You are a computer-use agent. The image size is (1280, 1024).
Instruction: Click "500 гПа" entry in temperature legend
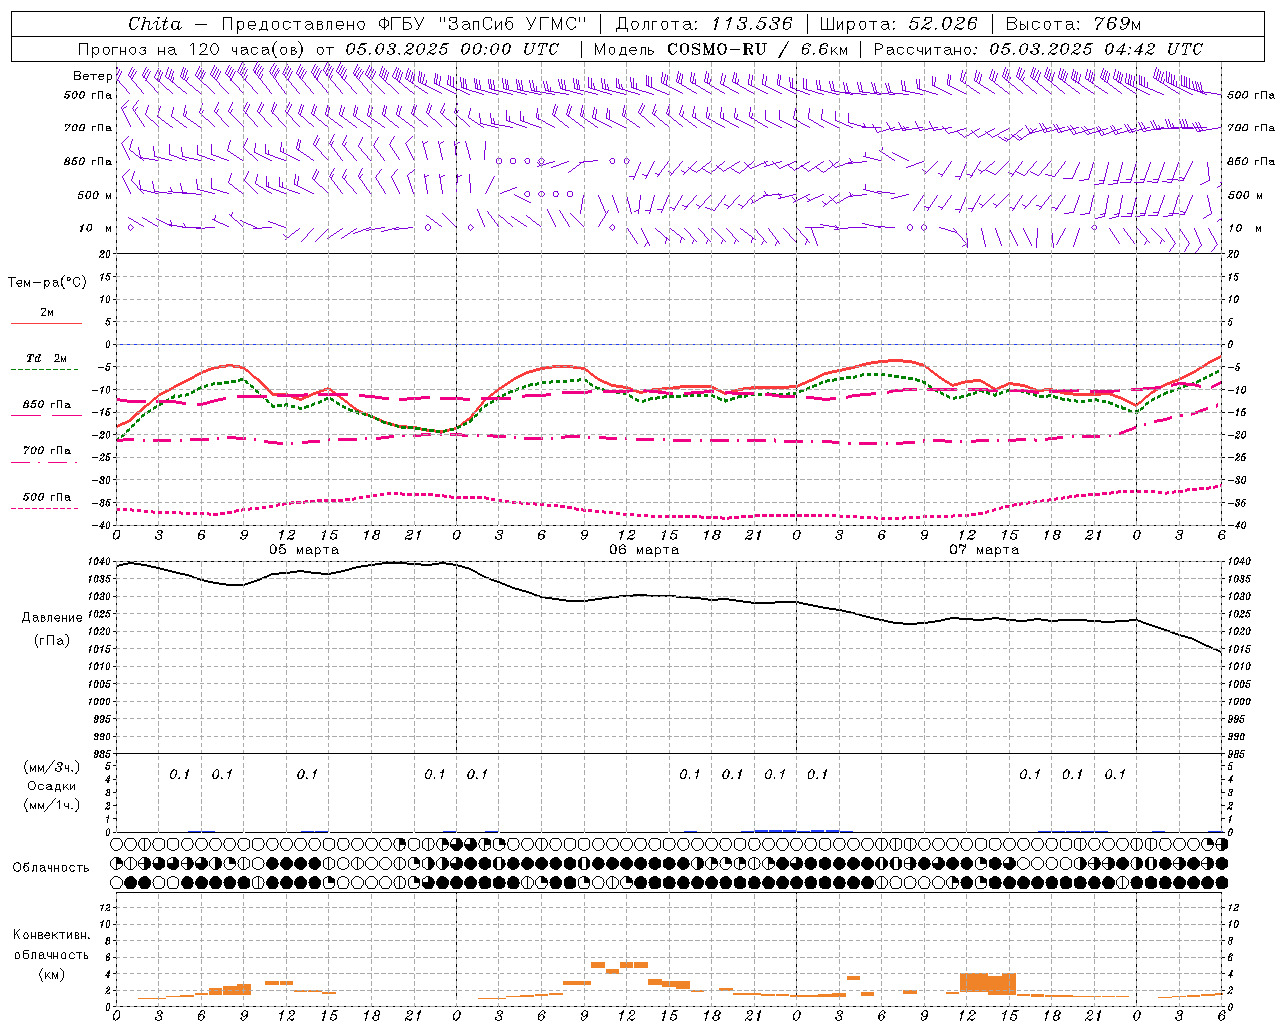[47, 497]
